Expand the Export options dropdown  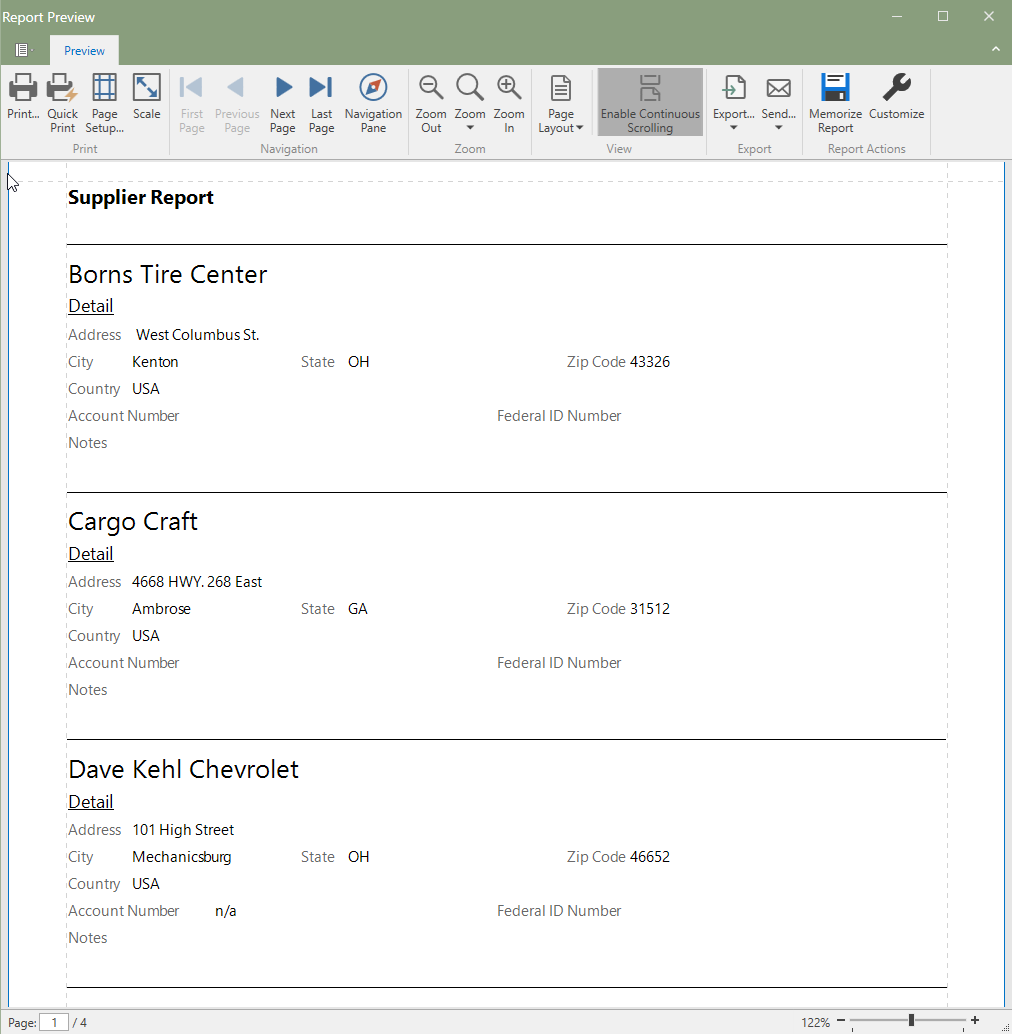pyautogui.click(x=733, y=127)
